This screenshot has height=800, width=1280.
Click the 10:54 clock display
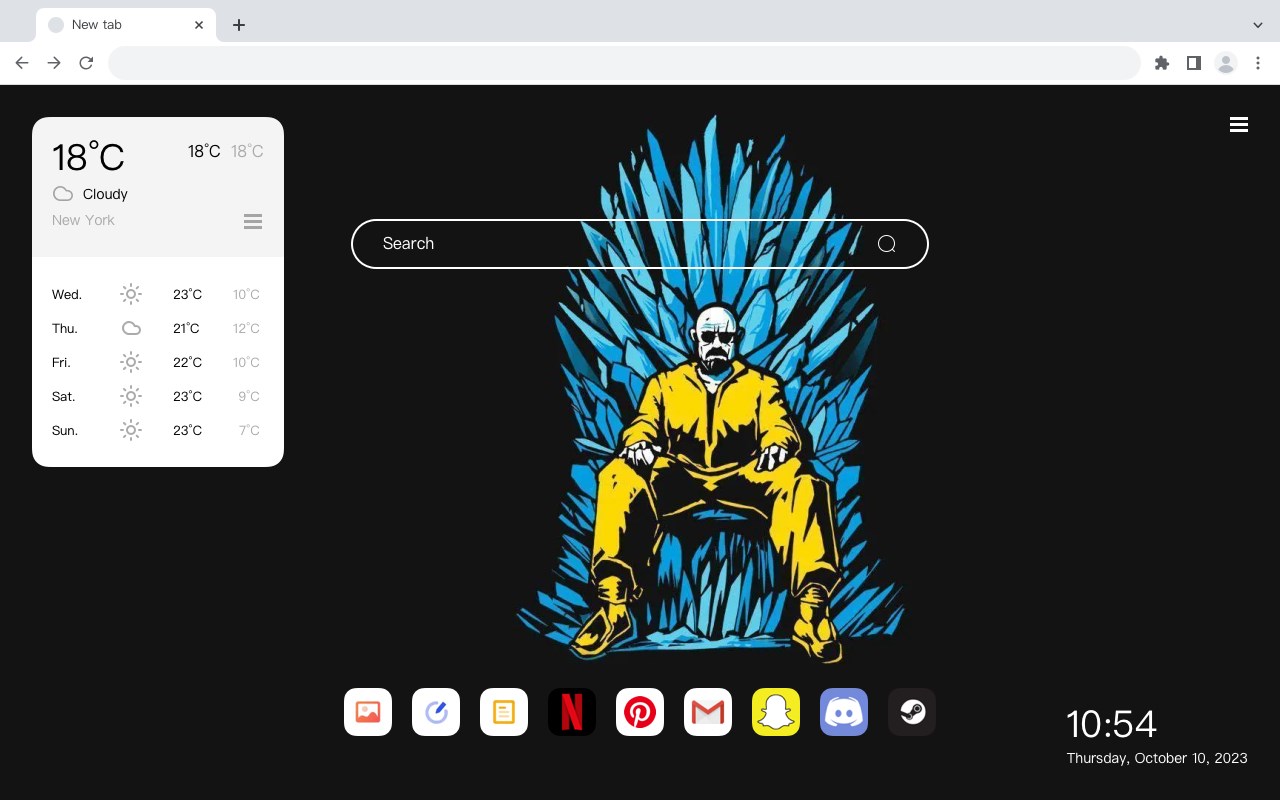point(1111,724)
